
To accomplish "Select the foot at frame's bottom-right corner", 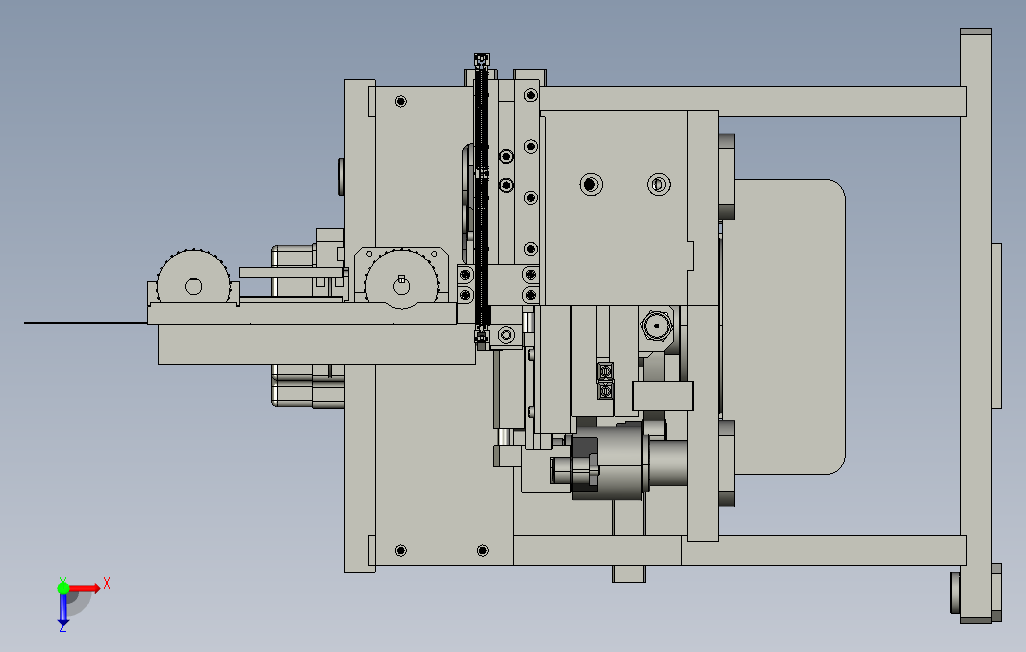I will (x=976, y=593).
